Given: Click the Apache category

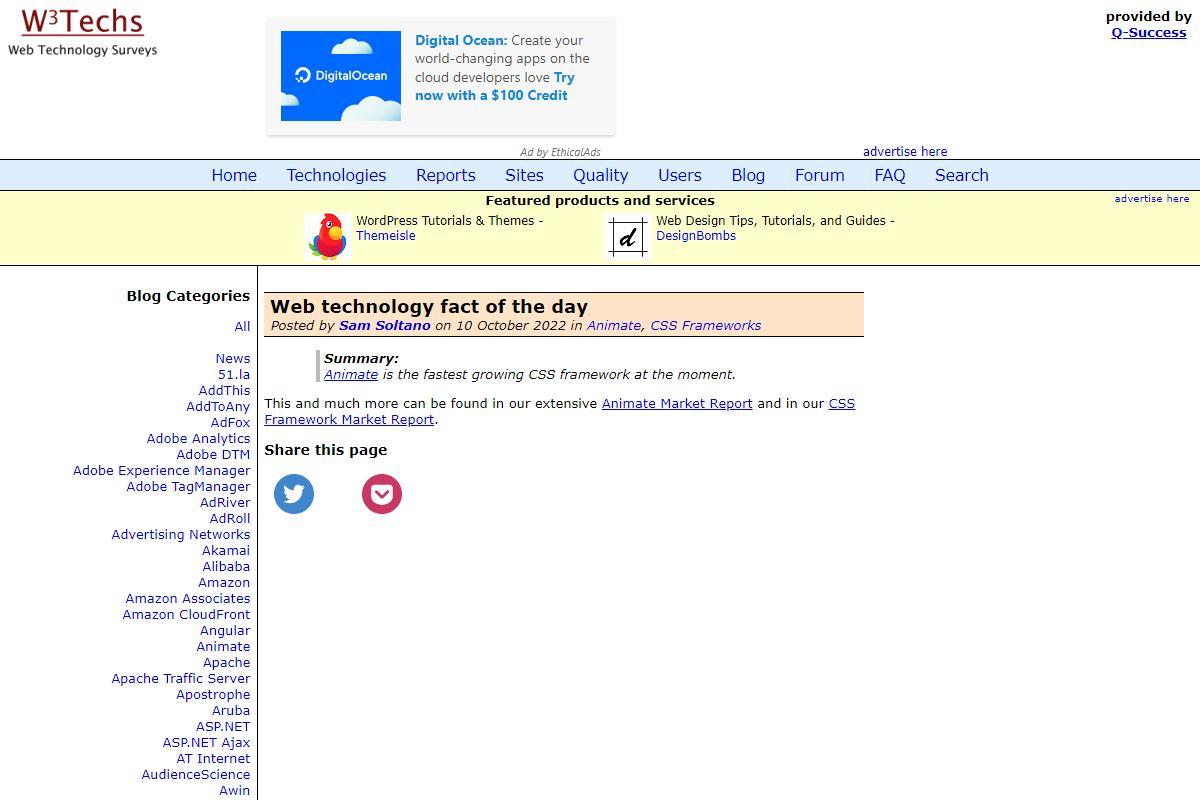Looking at the screenshot, I should click(x=227, y=662).
